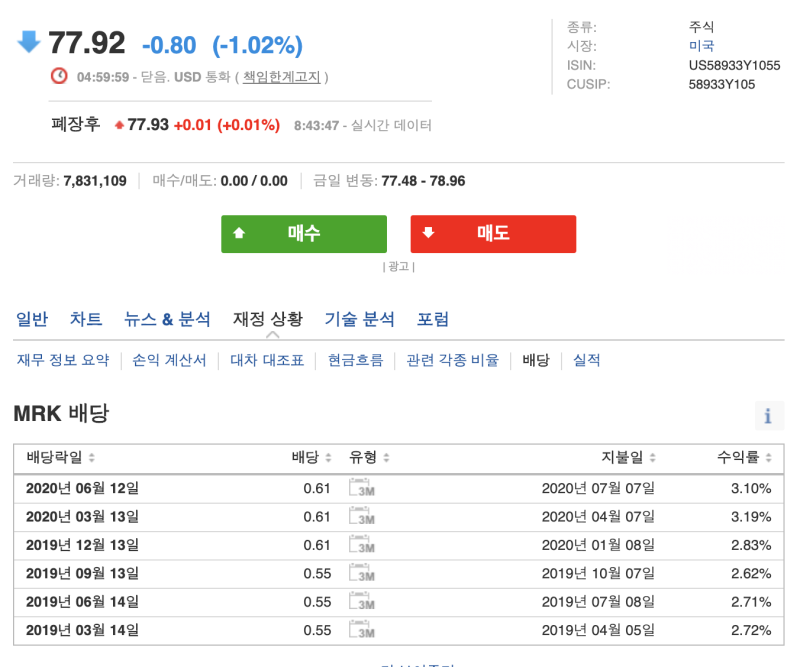Click the 3M calendar icon in the 2020년 06월 12일 row
This screenshot has width=800, height=667.
[x=362, y=487]
